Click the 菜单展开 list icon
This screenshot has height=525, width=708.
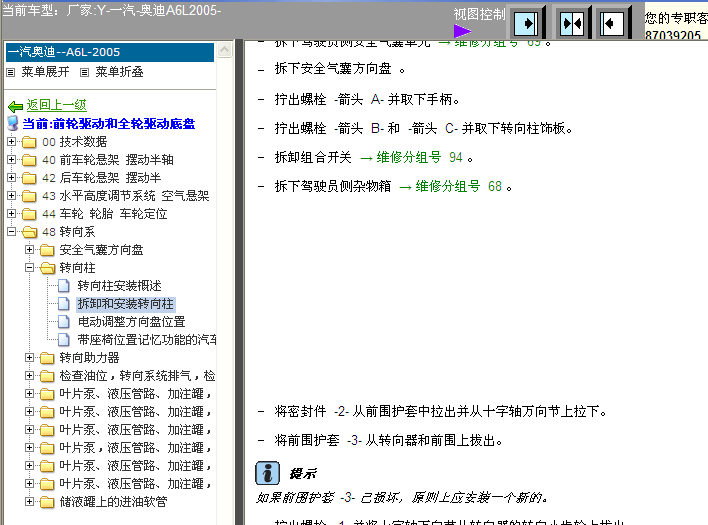click(x=11, y=72)
